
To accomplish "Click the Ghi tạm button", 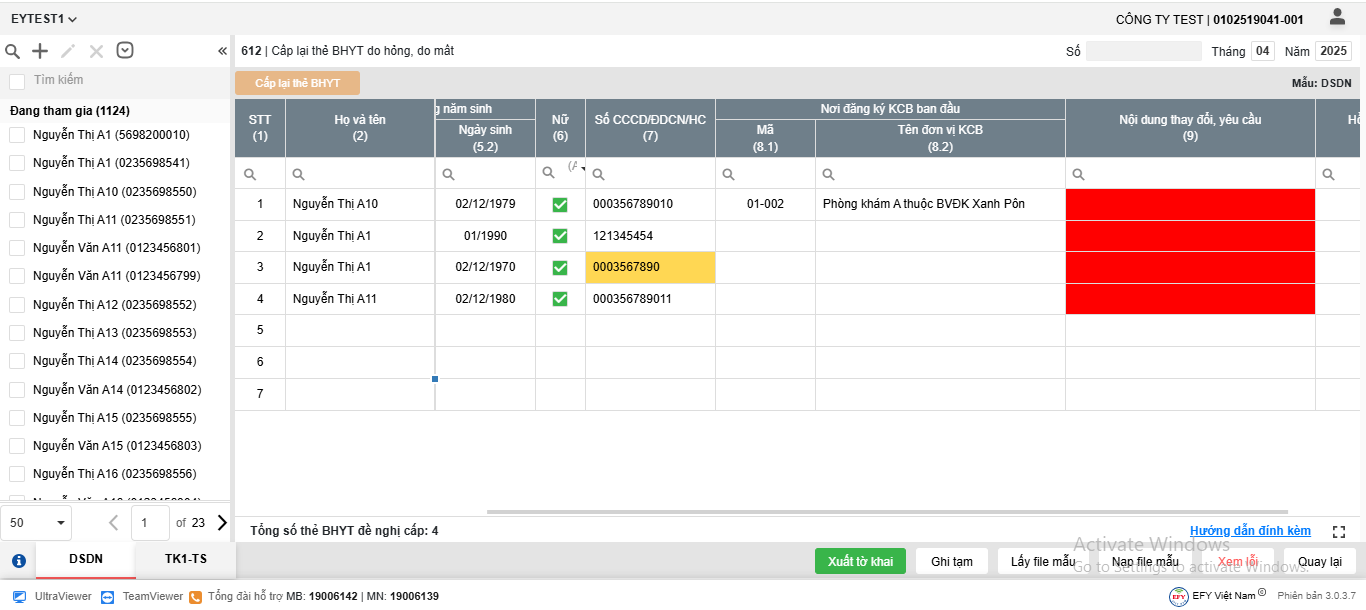I will click(952, 561).
